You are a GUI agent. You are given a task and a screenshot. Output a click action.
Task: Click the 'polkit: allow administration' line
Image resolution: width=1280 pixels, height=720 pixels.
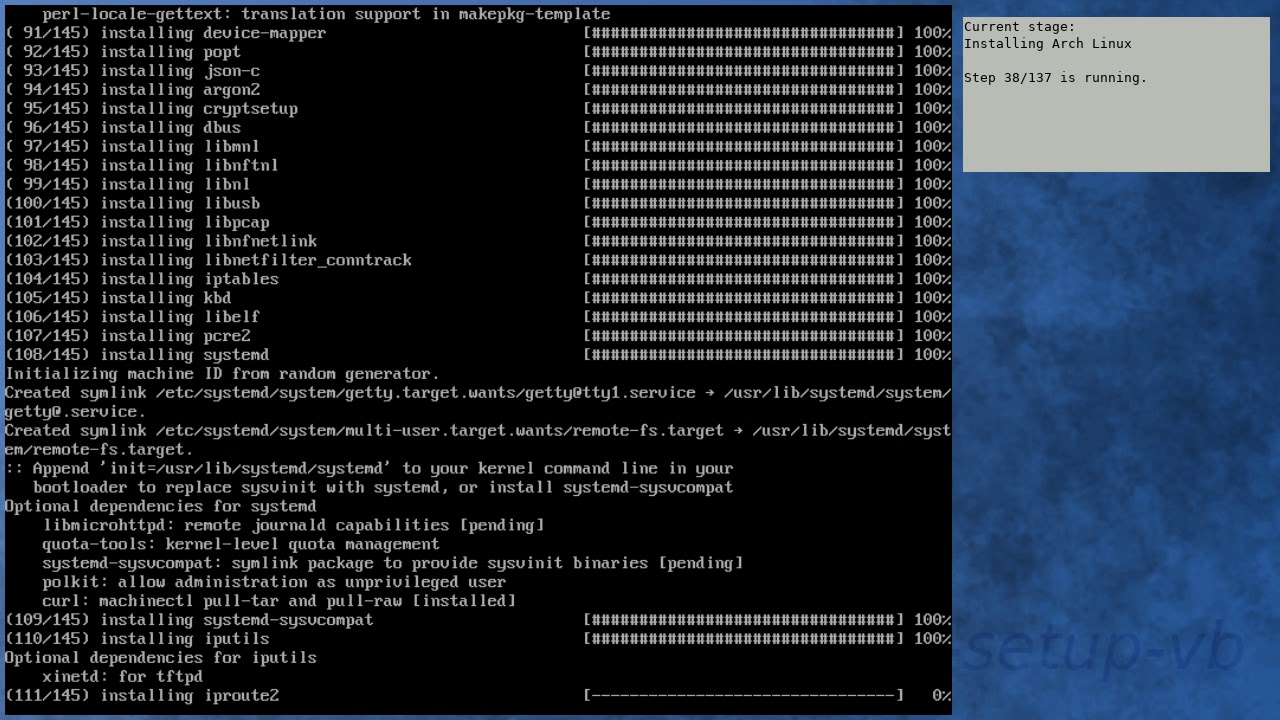(x=274, y=583)
